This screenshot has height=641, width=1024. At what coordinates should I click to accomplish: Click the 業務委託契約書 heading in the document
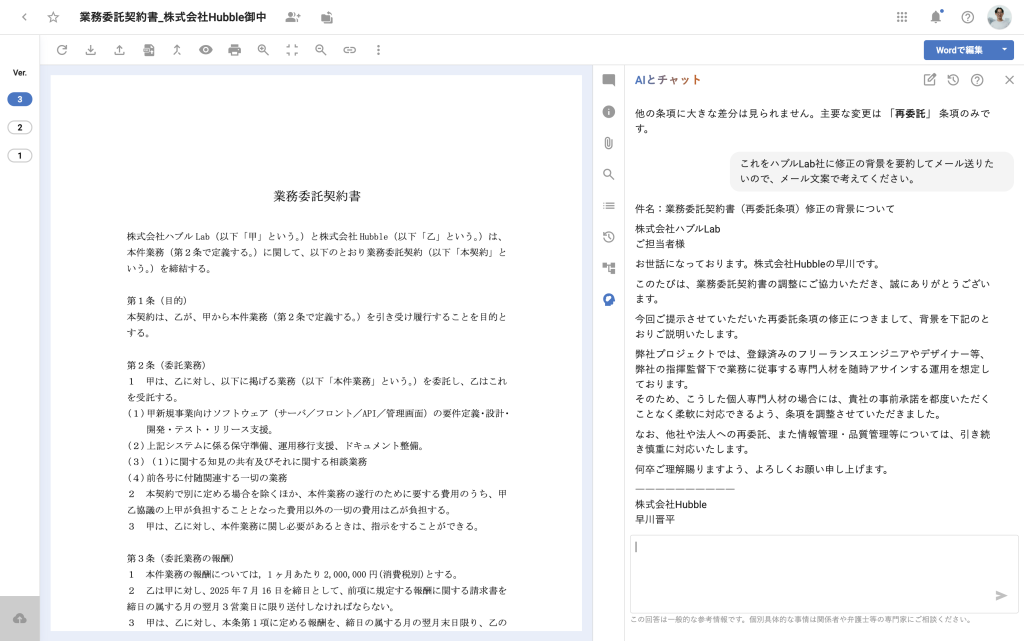pyautogui.click(x=317, y=196)
